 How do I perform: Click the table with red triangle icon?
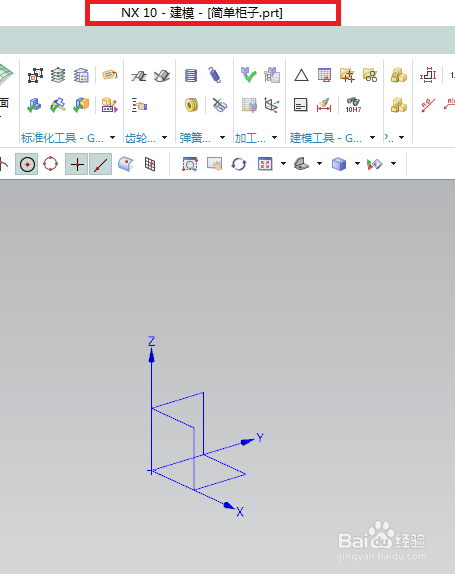point(324,75)
